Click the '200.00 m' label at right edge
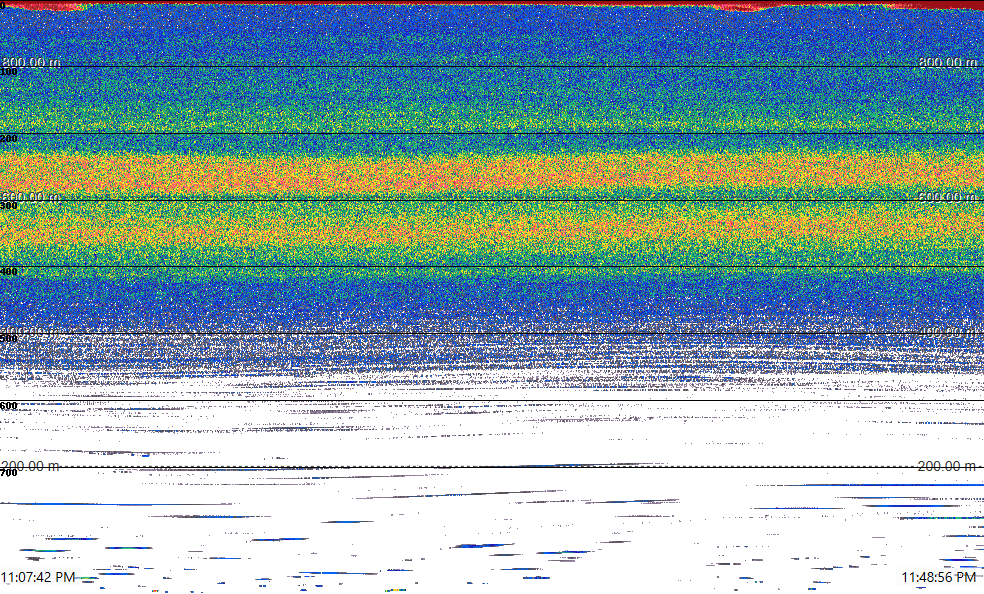 point(946,465)
